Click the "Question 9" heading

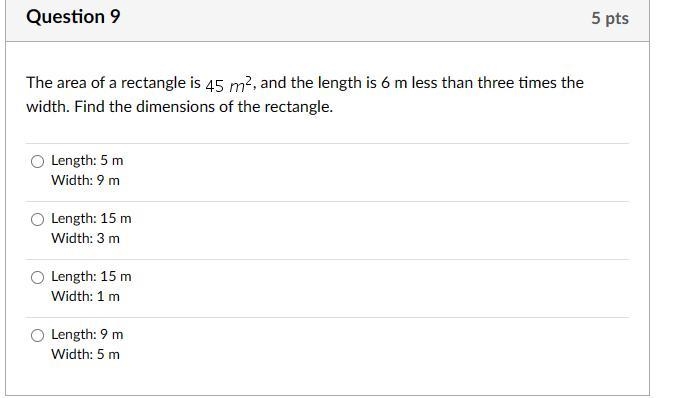(73, 17)
